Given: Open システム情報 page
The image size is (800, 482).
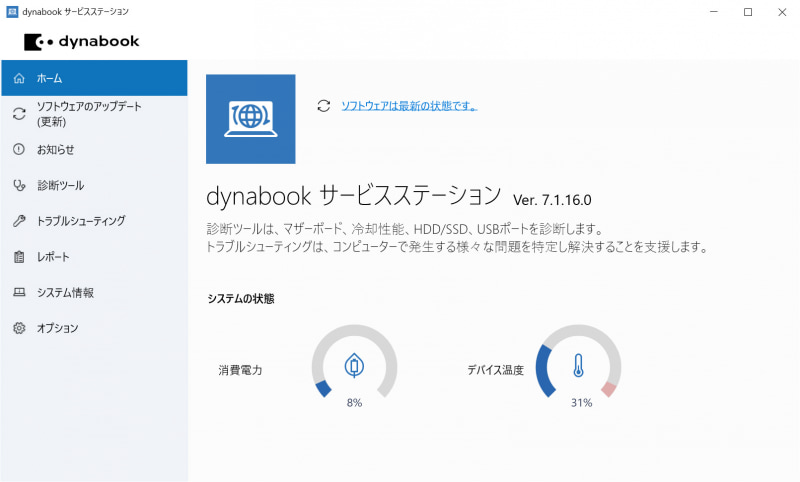Looking at the screenshot, I should [x=94, y=292].
